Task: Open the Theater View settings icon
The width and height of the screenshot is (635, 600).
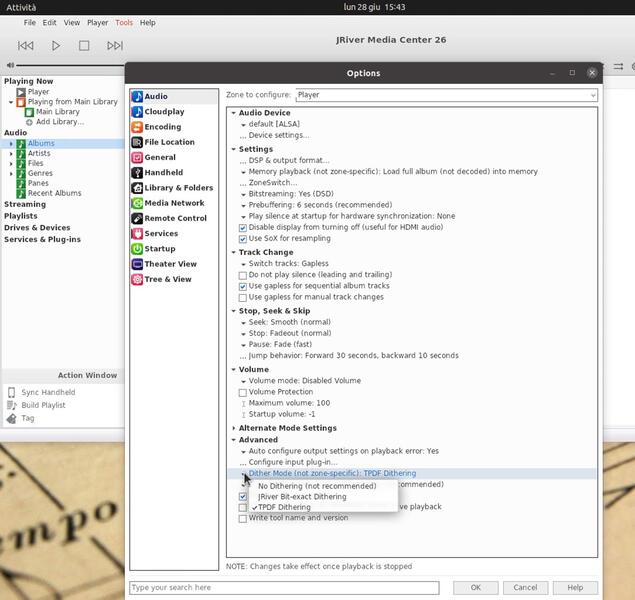Action: (138, 264)
